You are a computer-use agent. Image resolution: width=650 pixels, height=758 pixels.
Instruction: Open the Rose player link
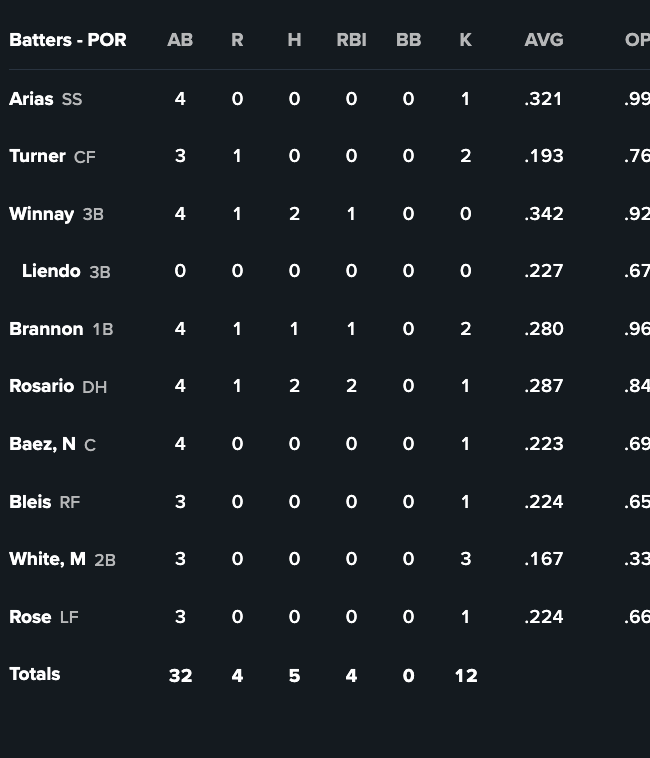click(x=30, y=617)
